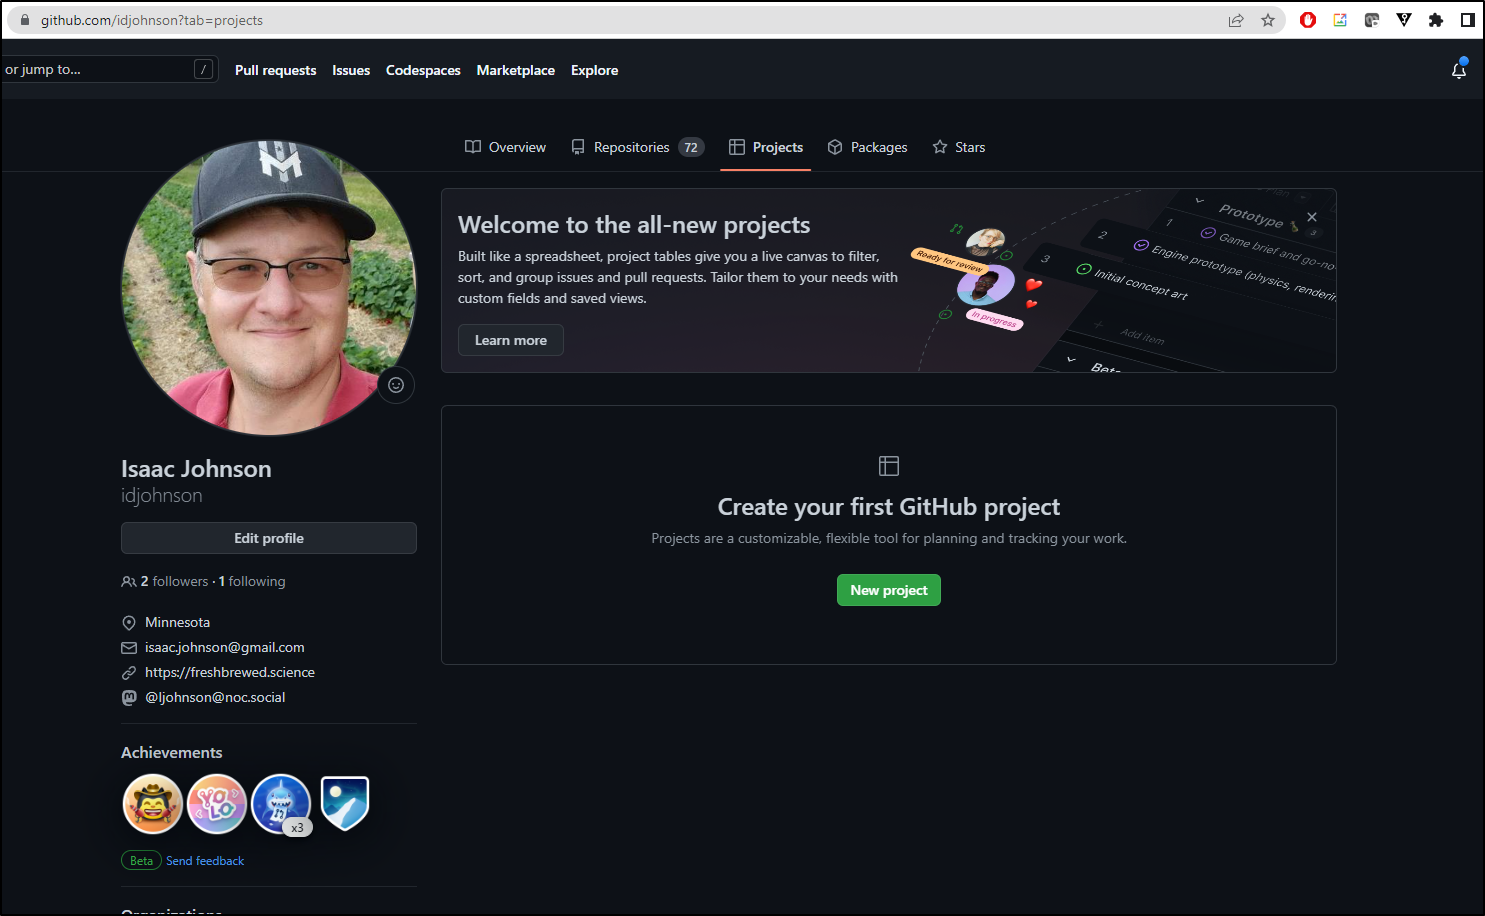Set status via smiley icon on avatar
The width and height of the screenshot is (1485, 916).
pos(396,385)
